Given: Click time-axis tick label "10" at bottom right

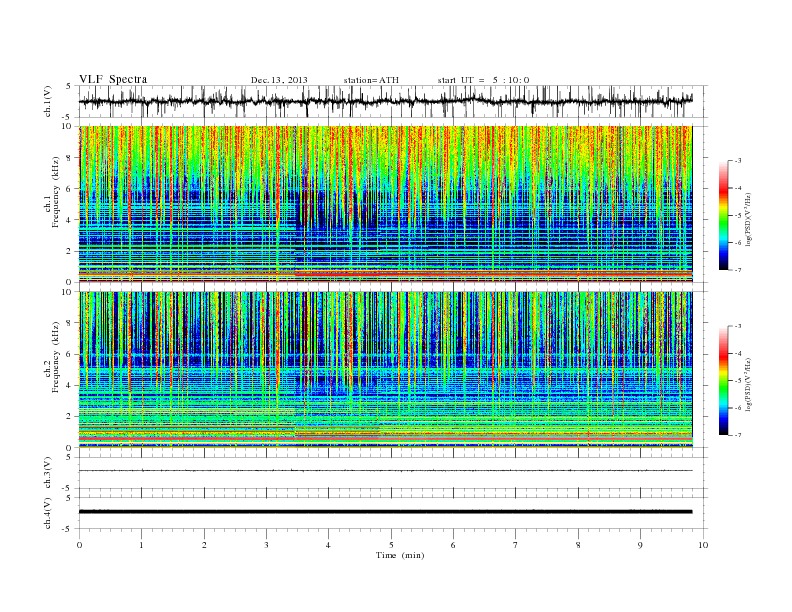Looking at the screenshot, I should 703,545.
